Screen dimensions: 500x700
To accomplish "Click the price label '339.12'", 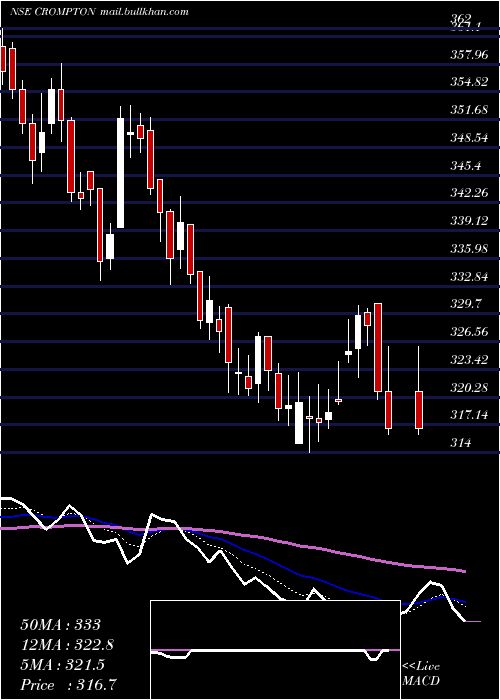I will [x=470, y=221].
